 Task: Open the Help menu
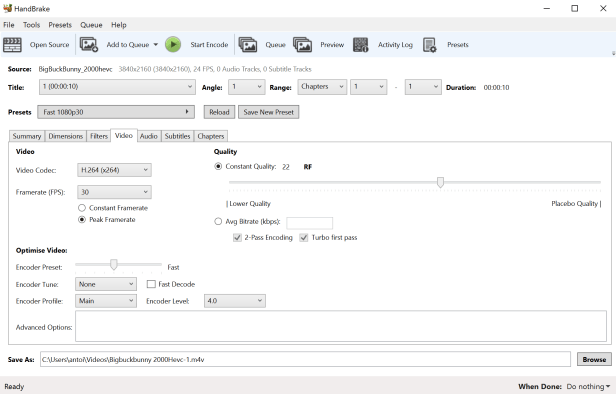[x=119, y=25]
